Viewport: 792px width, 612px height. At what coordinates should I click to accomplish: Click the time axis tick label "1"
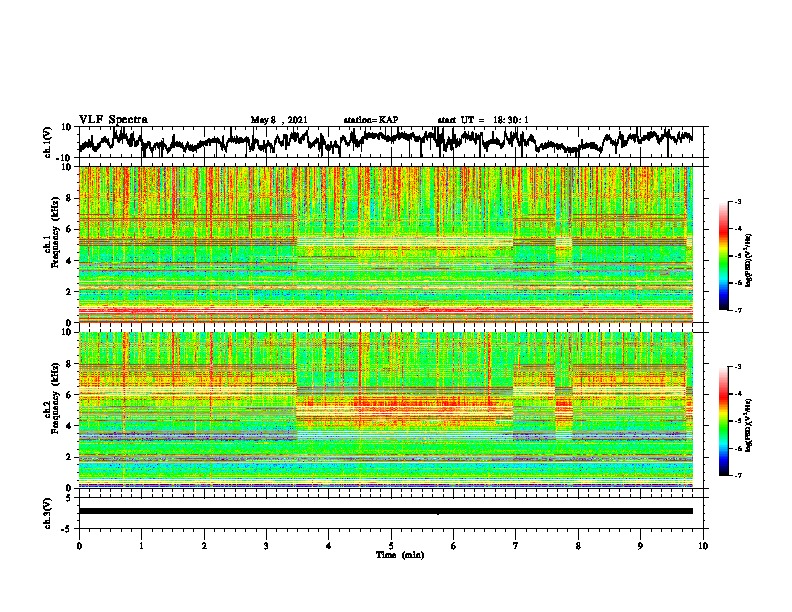click(141, 546)
